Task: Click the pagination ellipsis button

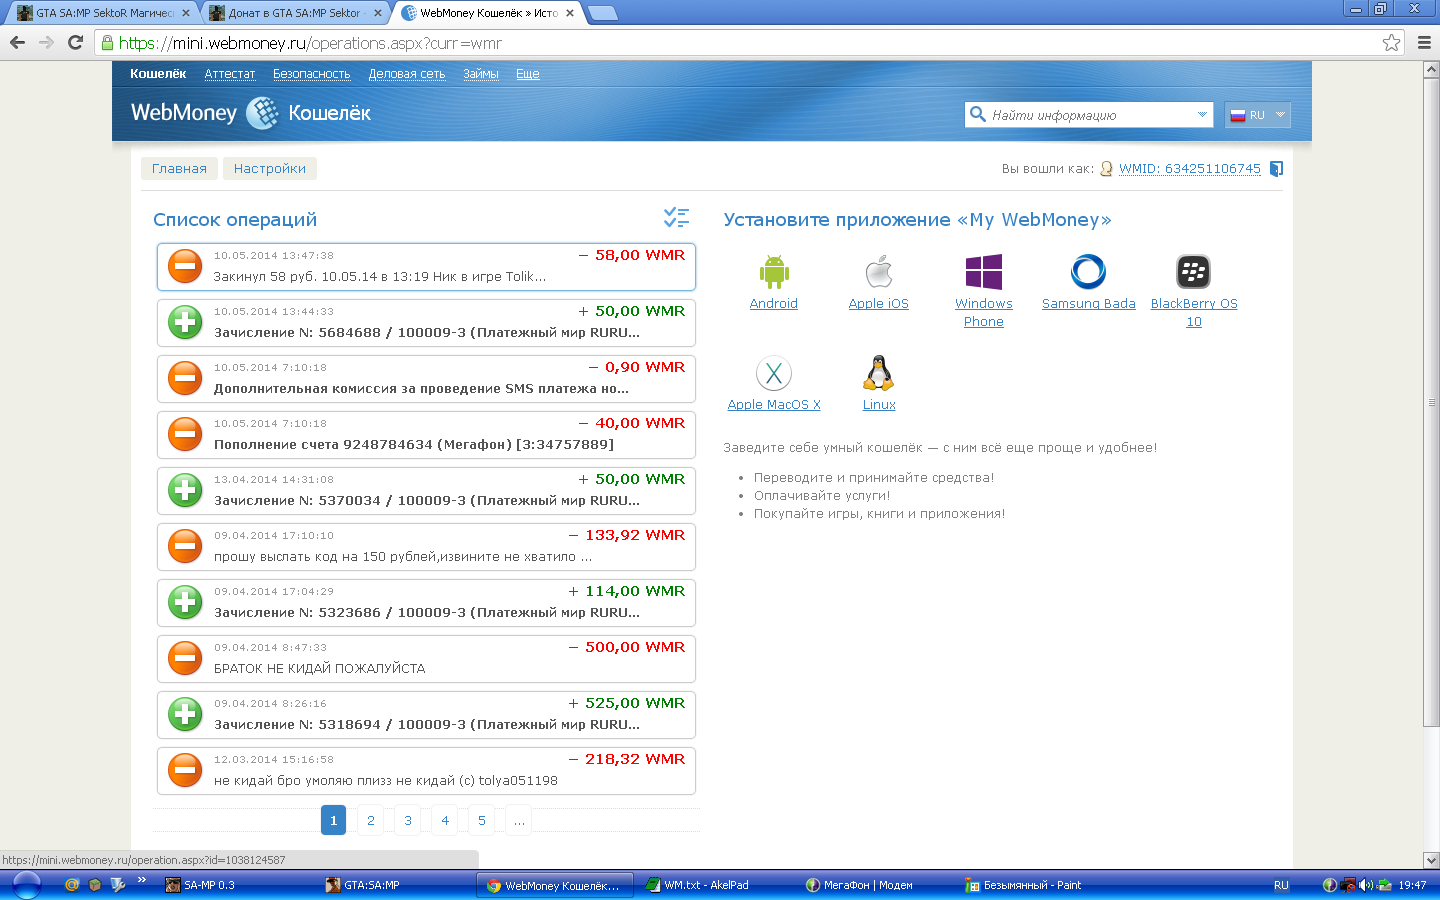Action: 519,820
